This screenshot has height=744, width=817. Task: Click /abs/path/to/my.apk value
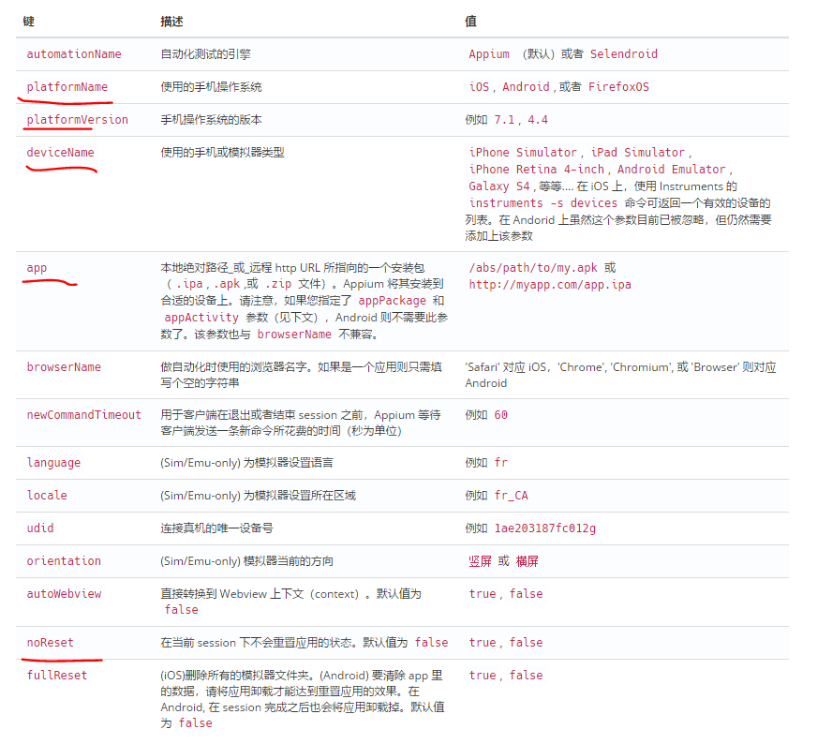coord(533,268)
